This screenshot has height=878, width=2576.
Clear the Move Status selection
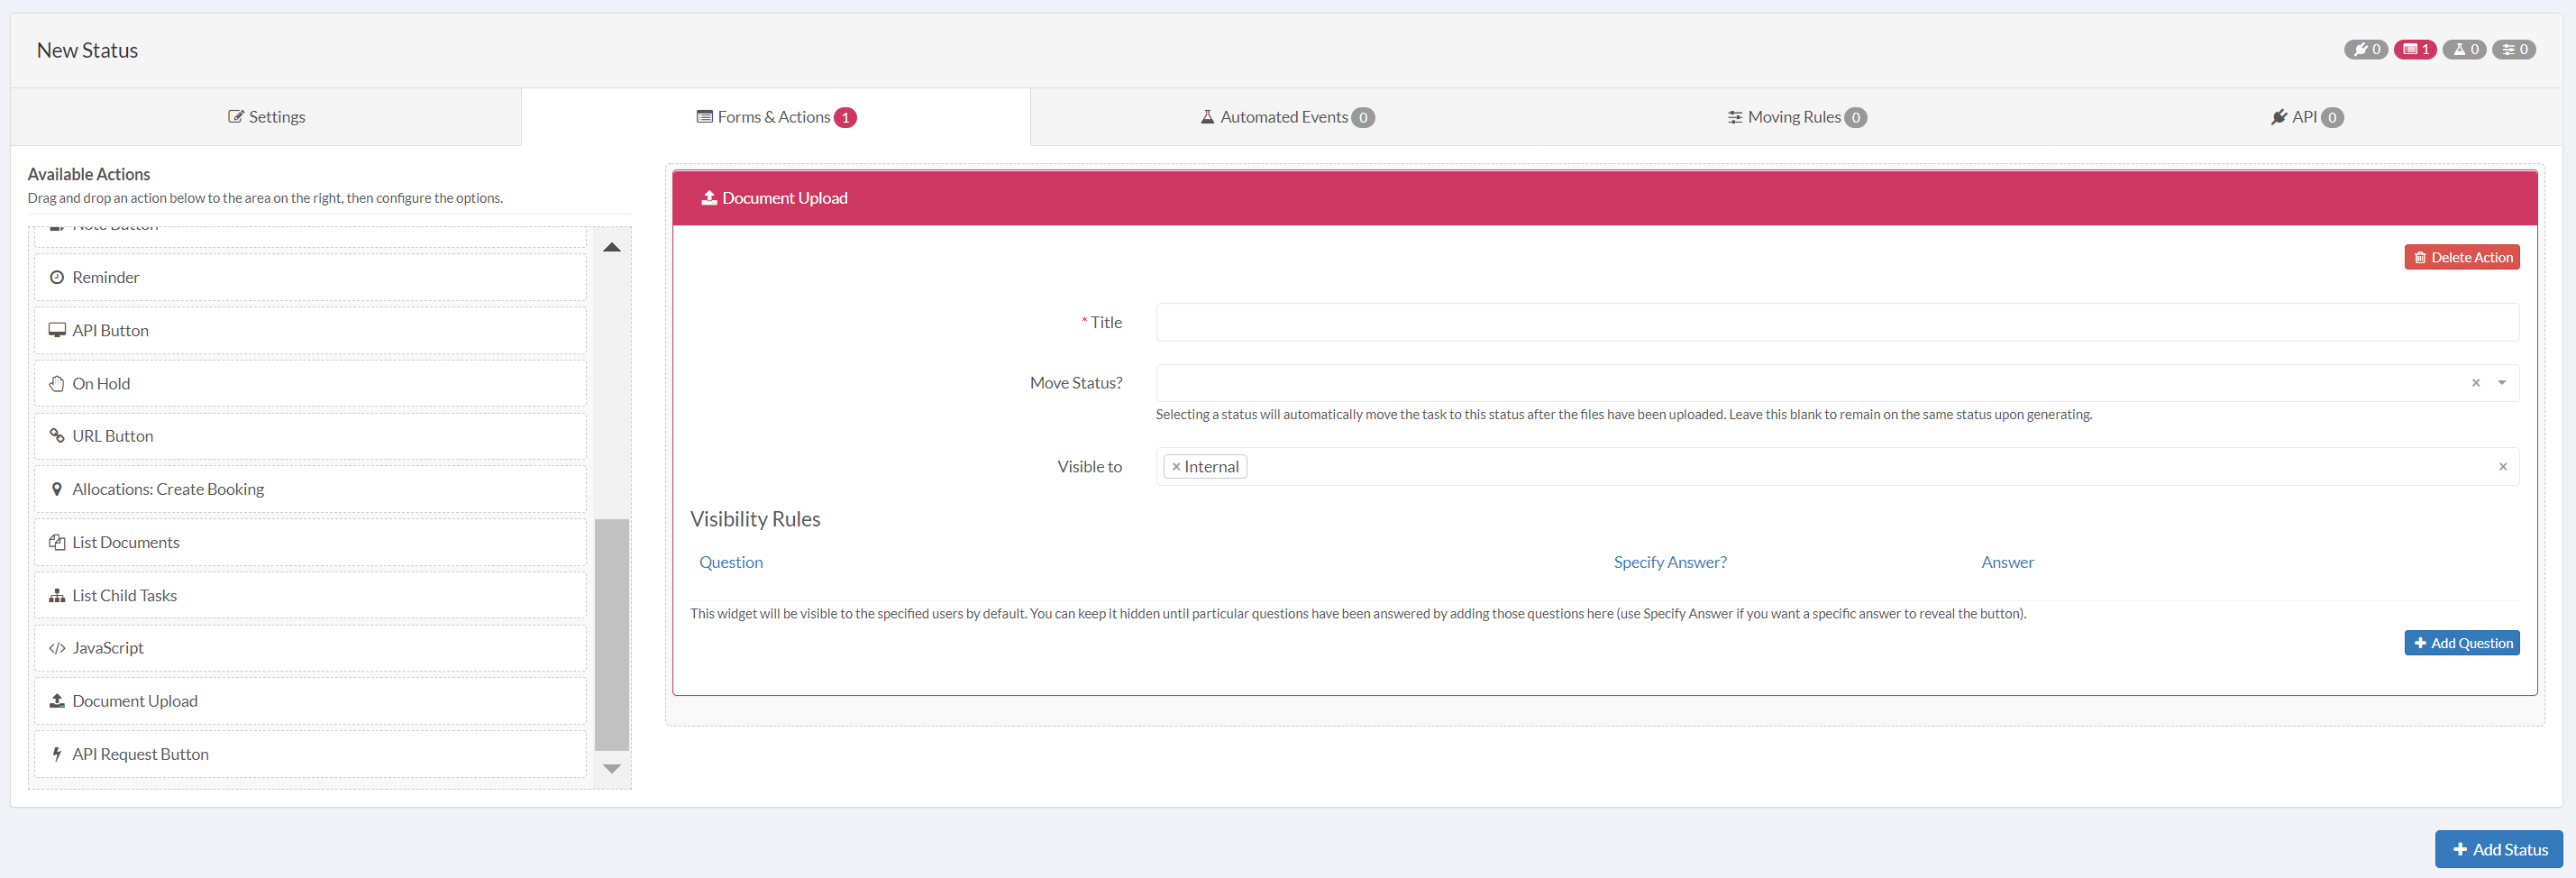point(2476,383)
